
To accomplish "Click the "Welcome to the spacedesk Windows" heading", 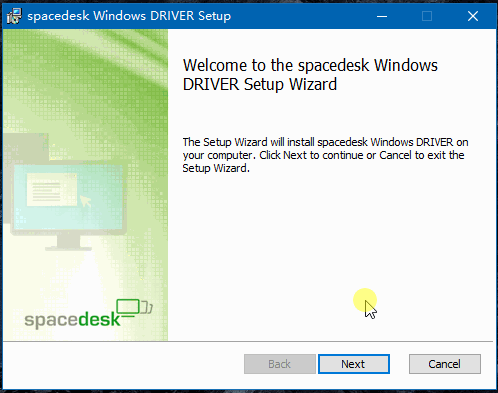I will point(310,75).
